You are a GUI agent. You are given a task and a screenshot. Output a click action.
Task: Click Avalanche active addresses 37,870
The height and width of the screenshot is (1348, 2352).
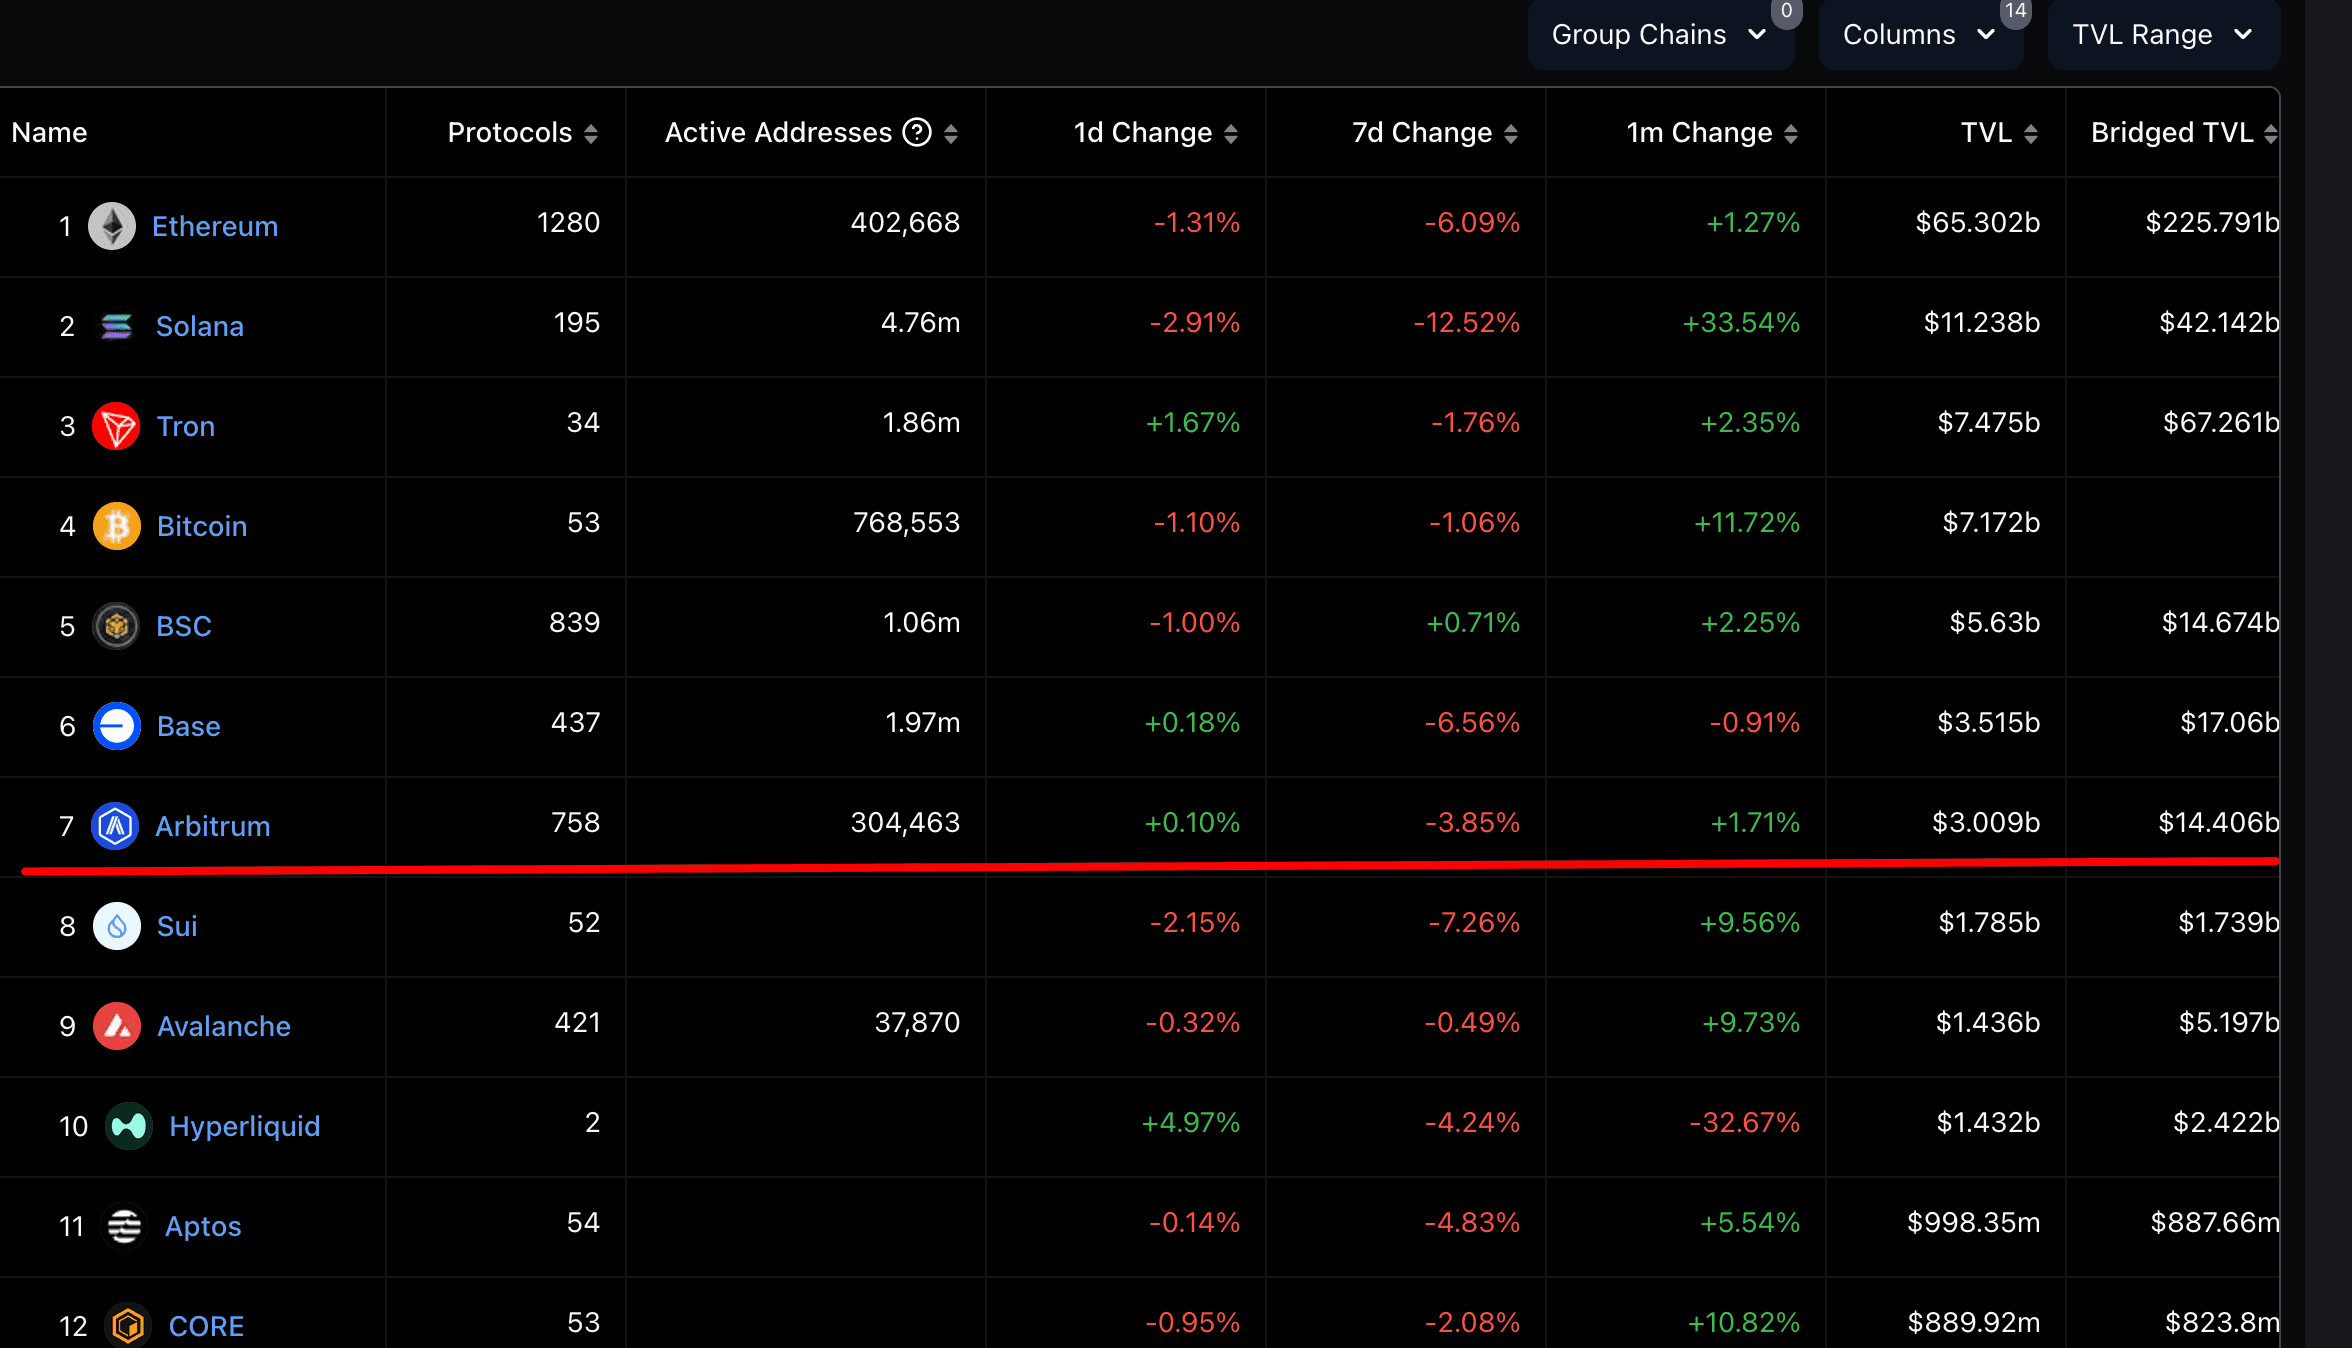(917, 1022)
